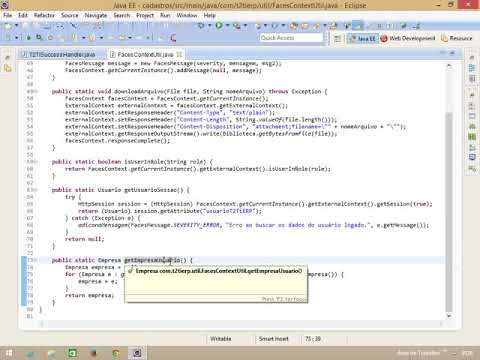Image resolution: width=480 pixels, height=360 pixels.
Task: Switch to the Java EE perspective
Action: [x=362, y=38]
